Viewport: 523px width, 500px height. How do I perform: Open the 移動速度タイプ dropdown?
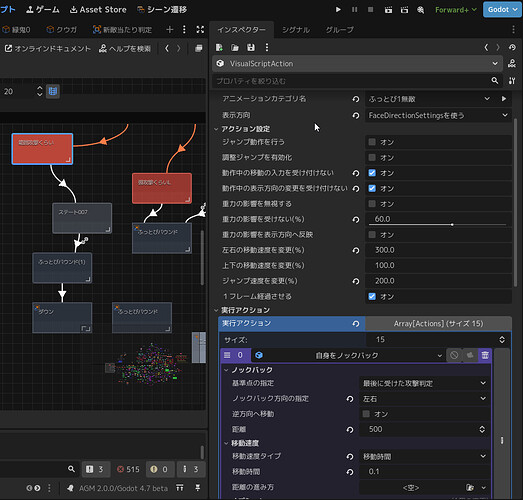point(424,456)
